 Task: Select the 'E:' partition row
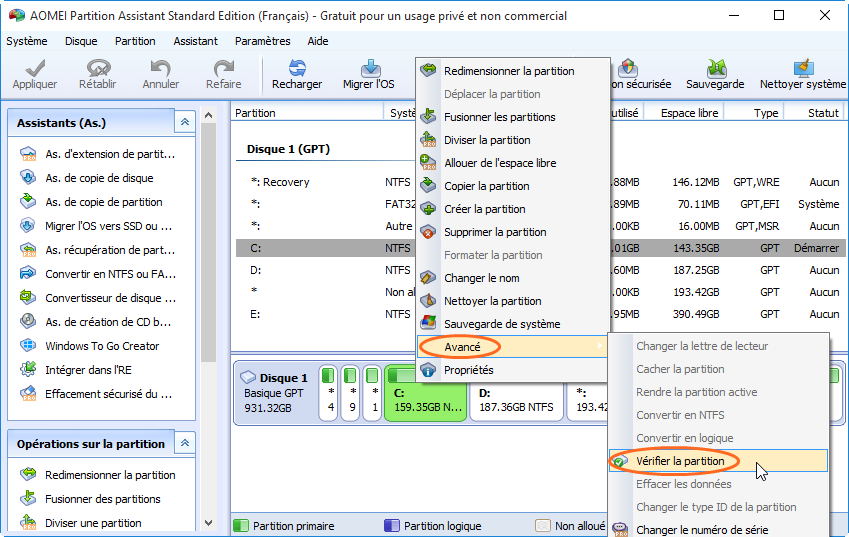coord(540,314)
